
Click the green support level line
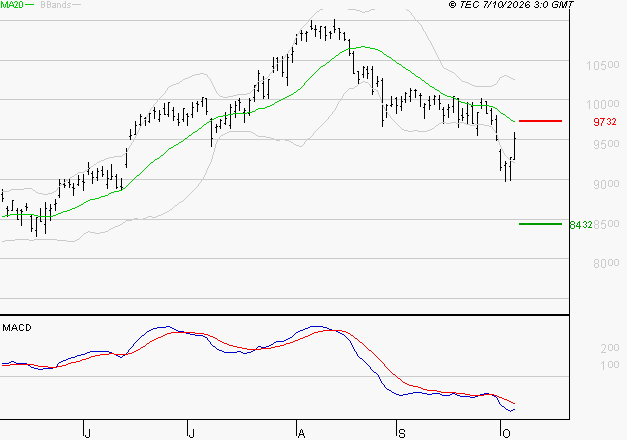(x=540, y=224)
